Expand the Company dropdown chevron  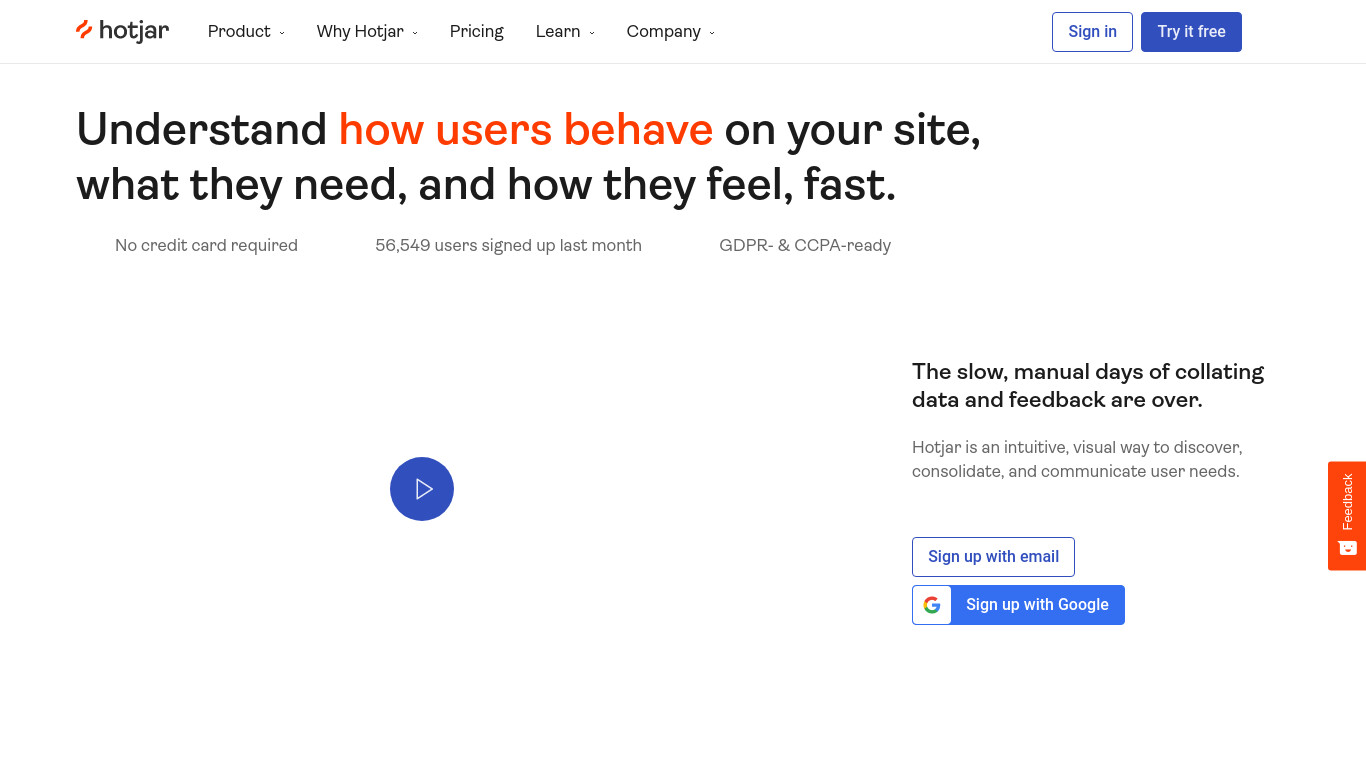[712, 33]
